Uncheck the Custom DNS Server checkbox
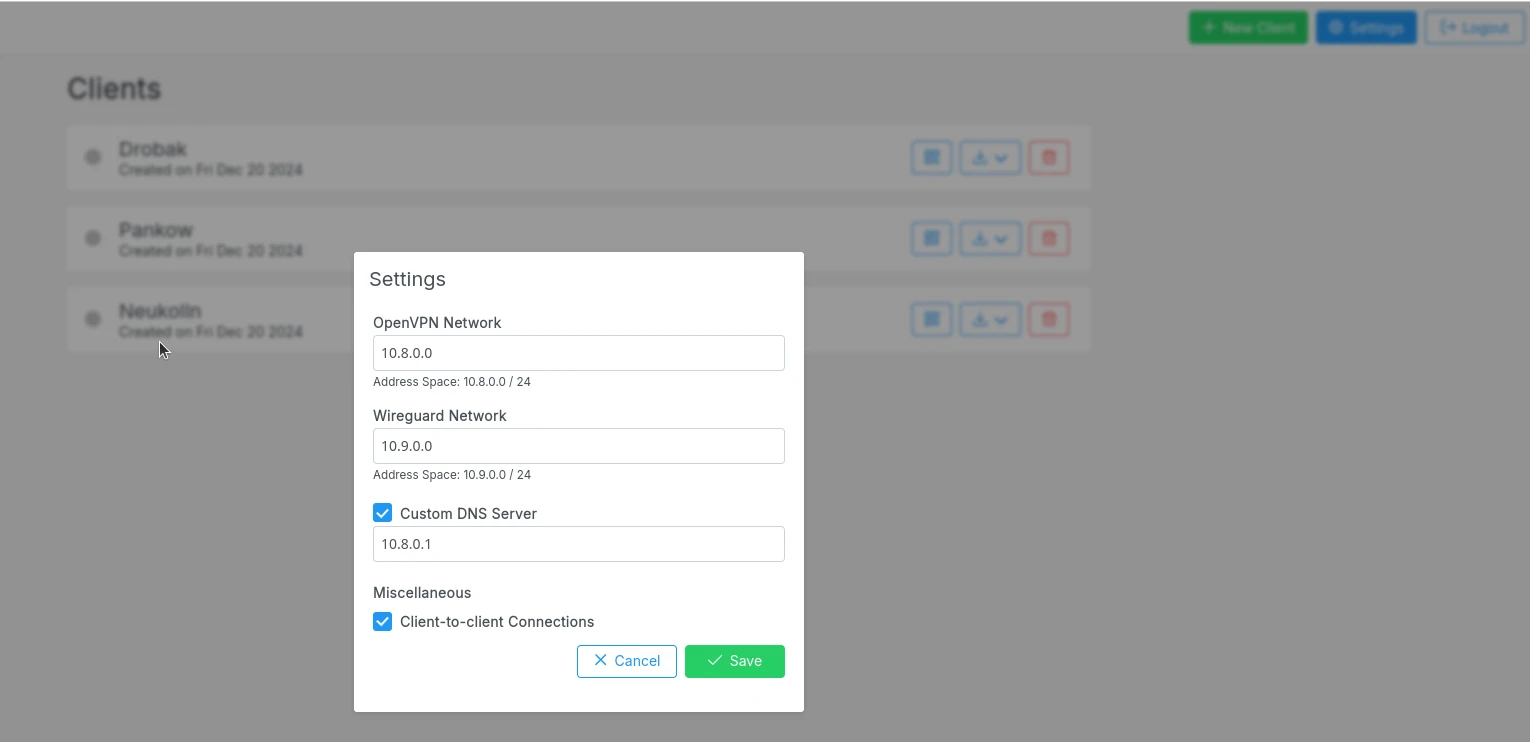 [383, 513]
